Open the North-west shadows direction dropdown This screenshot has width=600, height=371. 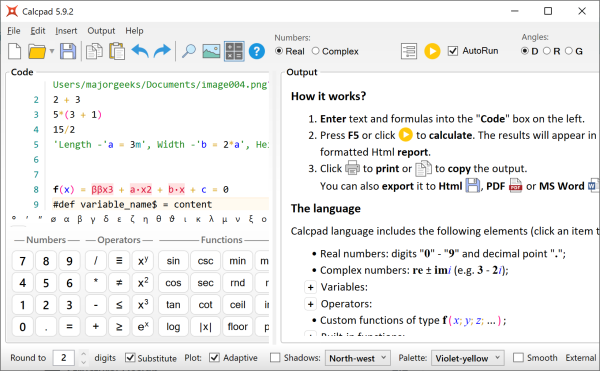[358, 358]
